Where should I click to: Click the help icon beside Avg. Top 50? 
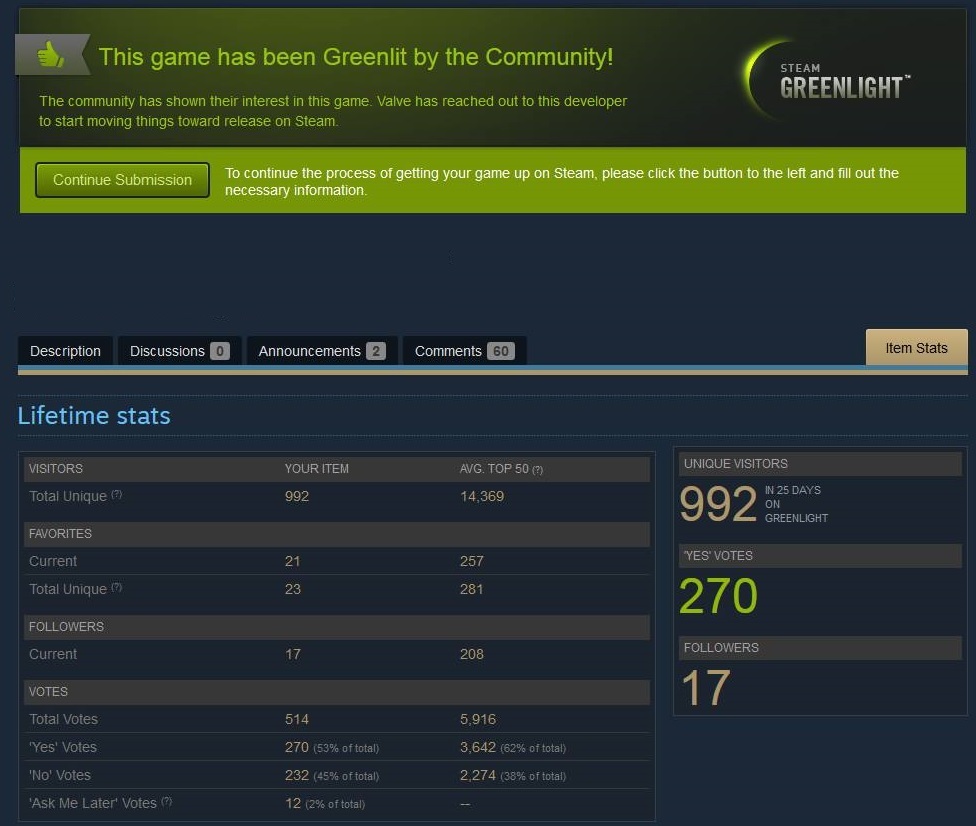pos(537,470)
